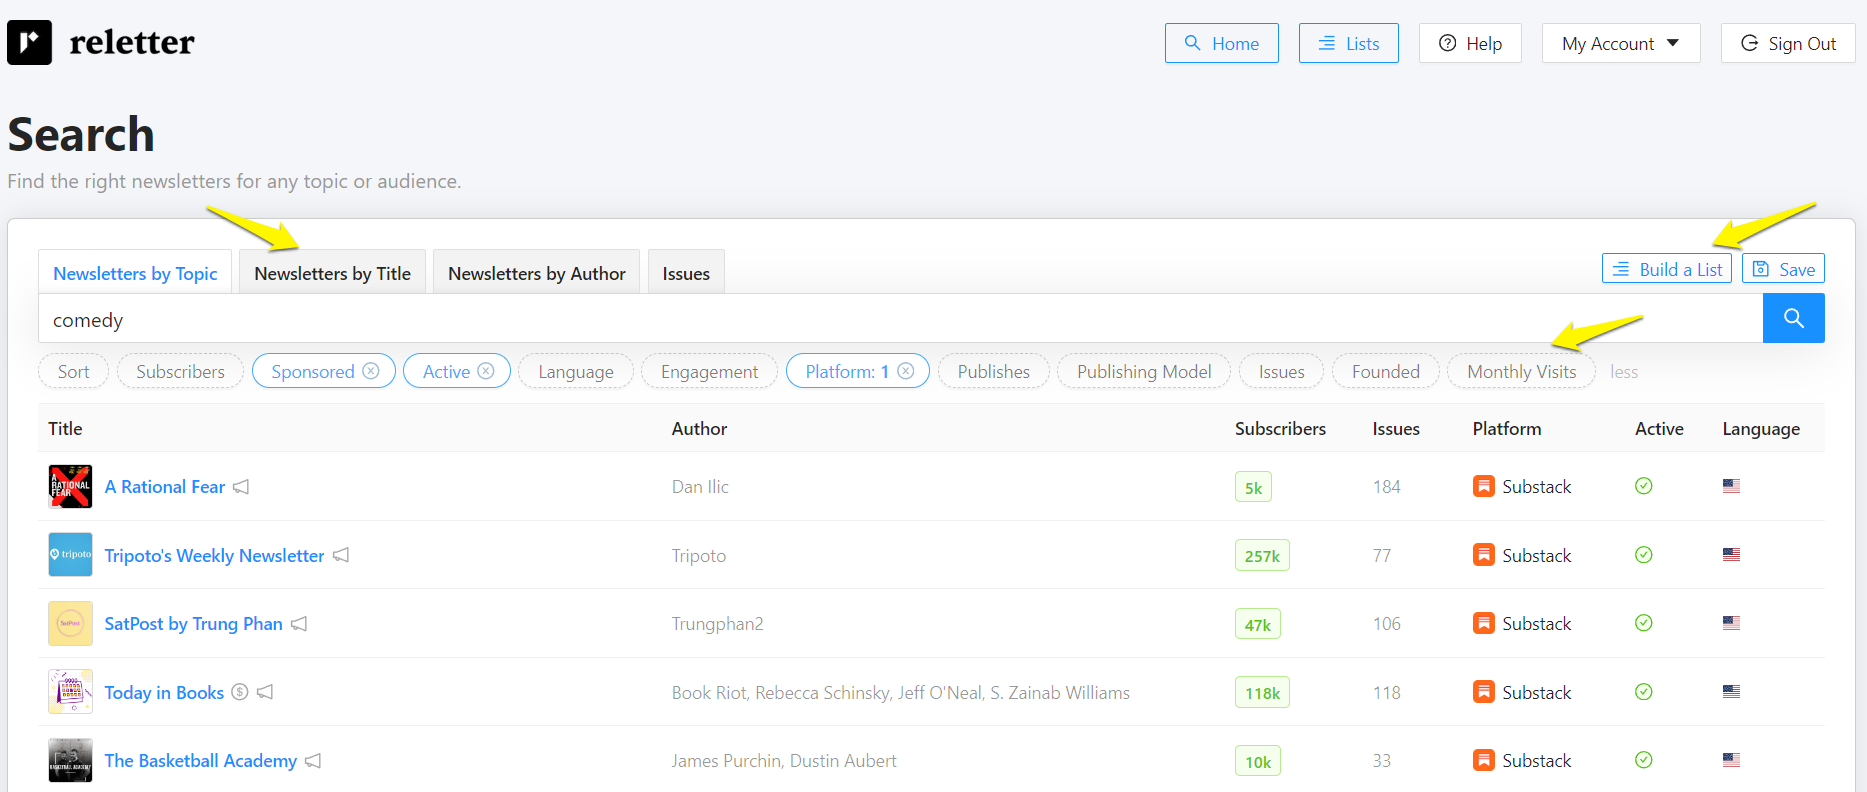This screenshot has width=1867, height=792.
Task: Remove the Platform filter with its x icon
Action: click(906, 371)
